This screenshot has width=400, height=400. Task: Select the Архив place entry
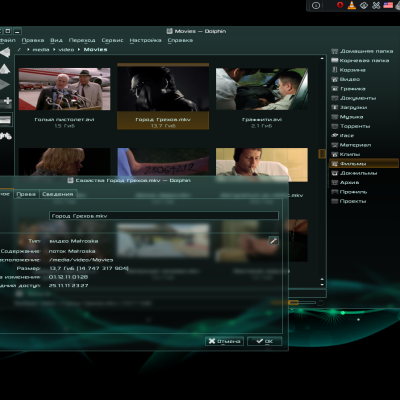coord(345,182)
